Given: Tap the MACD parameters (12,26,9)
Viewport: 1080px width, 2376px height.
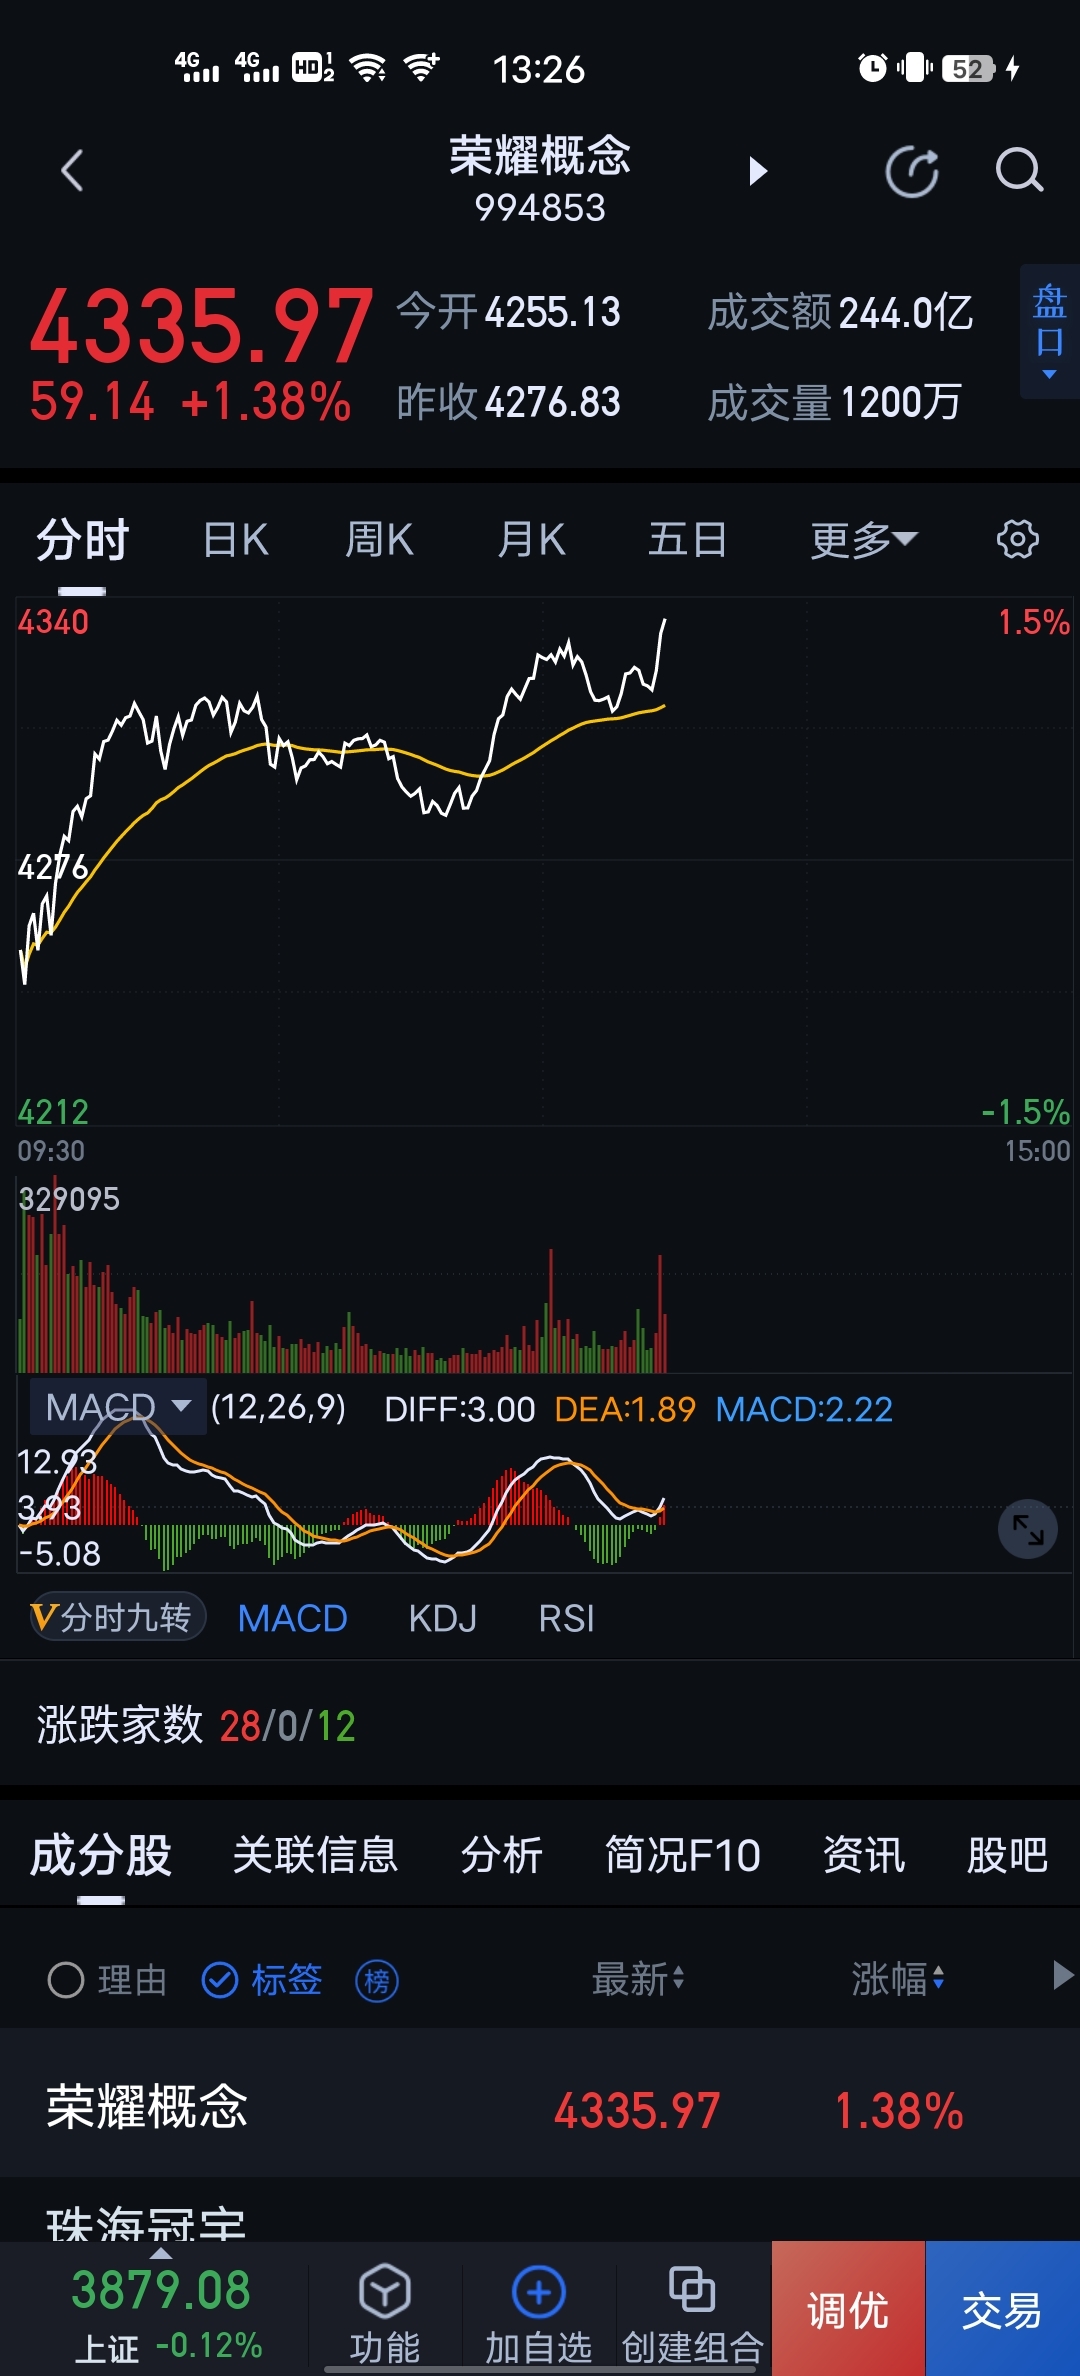Looking at the screenshot, I should tap(279, 1408).
